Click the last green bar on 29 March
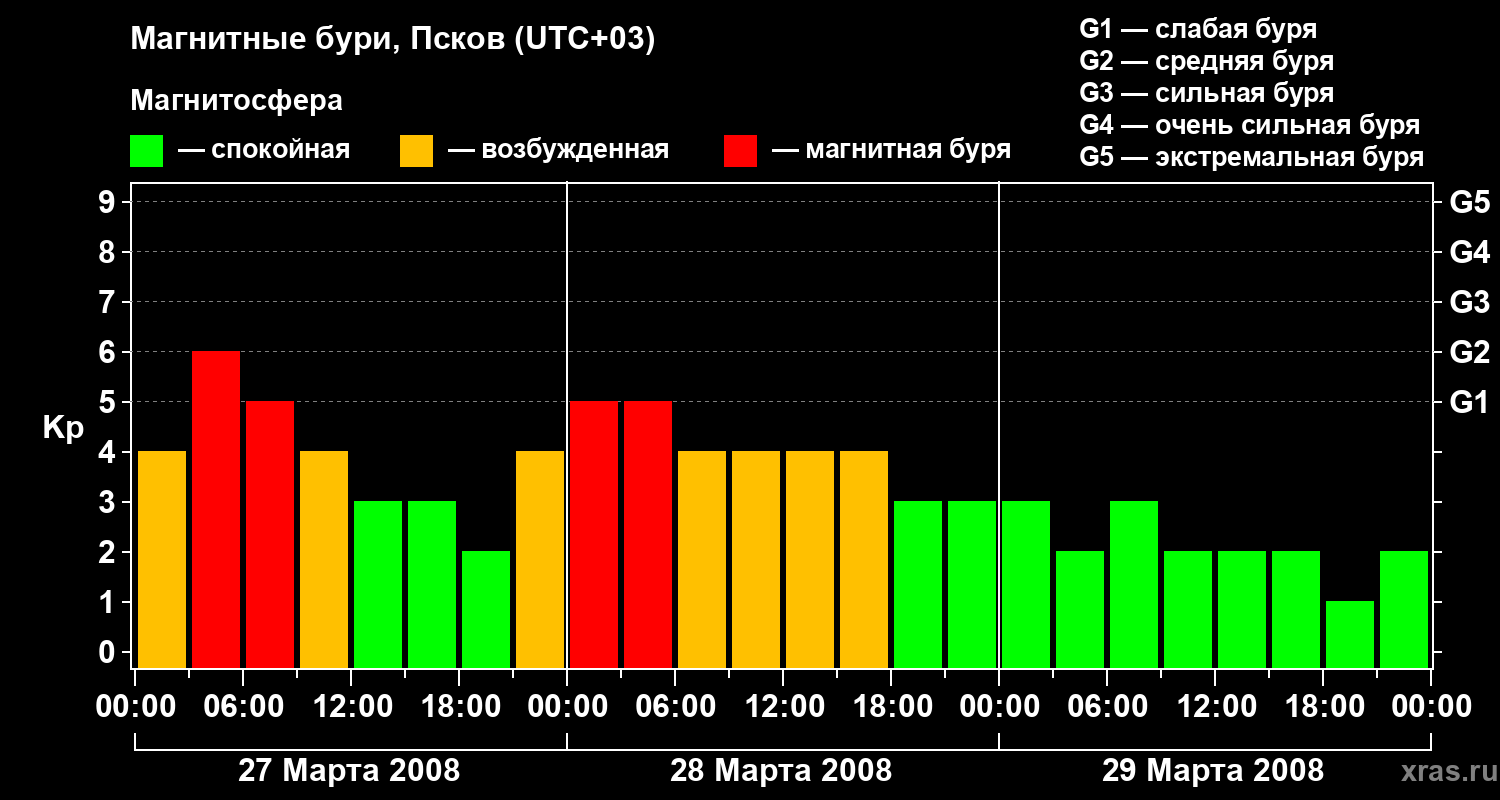The image size is (1500, 800). pyautogui.click(x=1404, y=608)
